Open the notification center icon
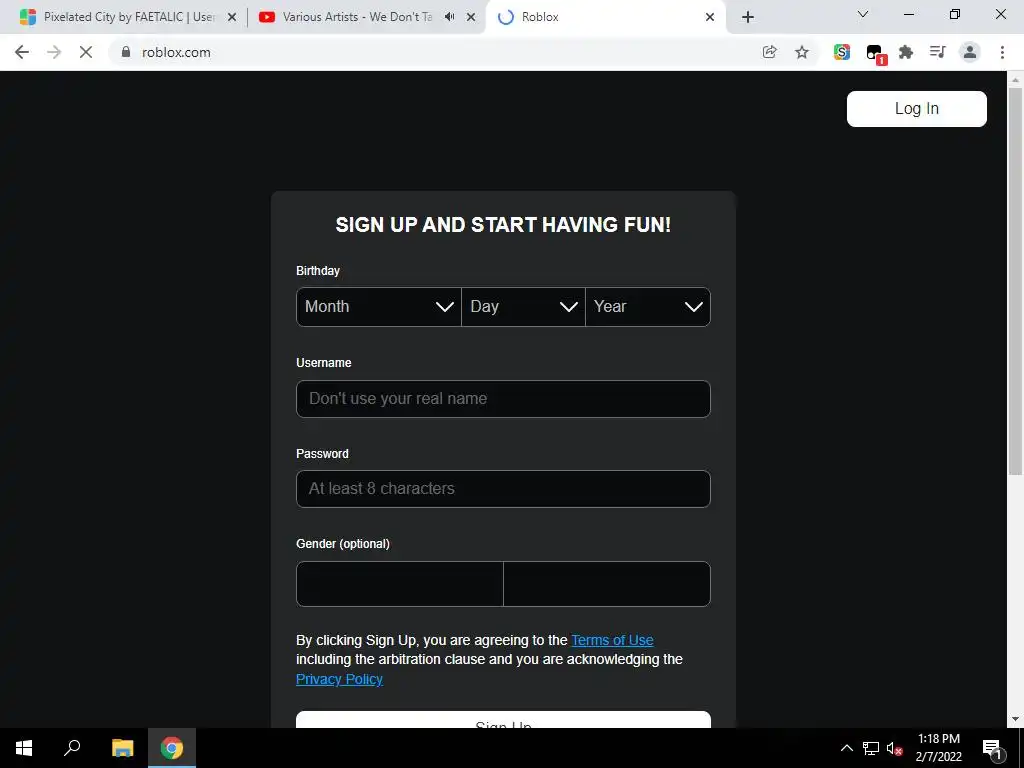Screen dimensions: 1024x768 click(x=992, y=748)
